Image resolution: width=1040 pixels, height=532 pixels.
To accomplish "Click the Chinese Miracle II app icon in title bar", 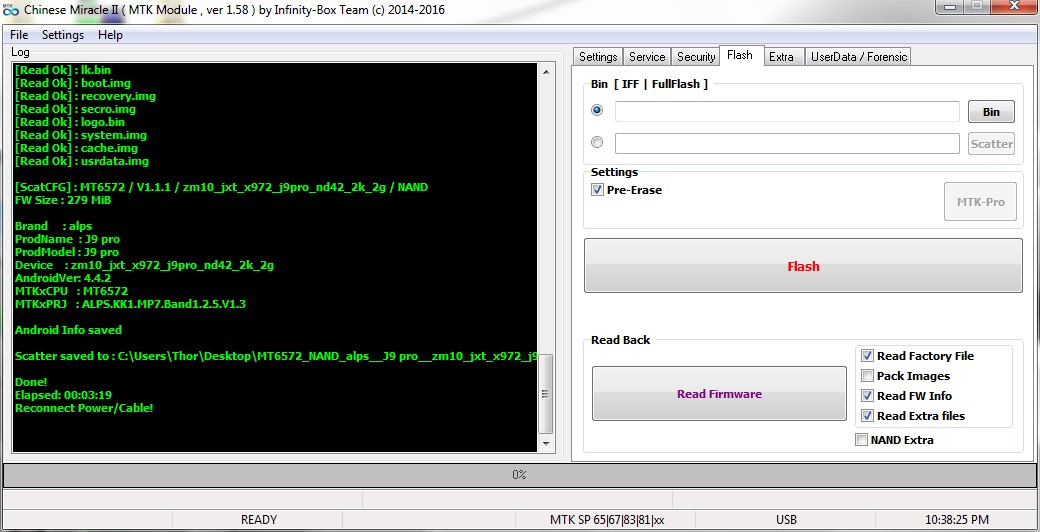I will coord(10,9).
